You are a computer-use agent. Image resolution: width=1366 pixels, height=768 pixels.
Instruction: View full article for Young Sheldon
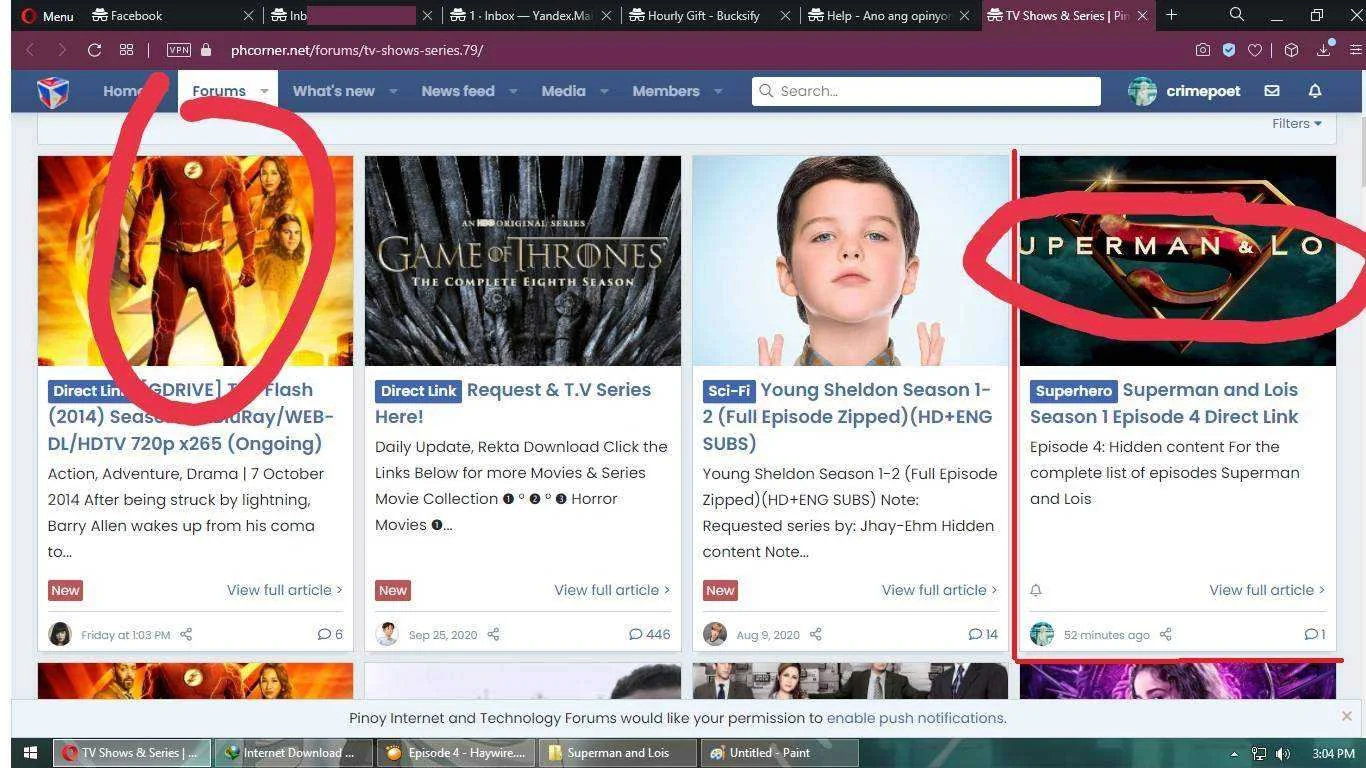coord(939,590)
